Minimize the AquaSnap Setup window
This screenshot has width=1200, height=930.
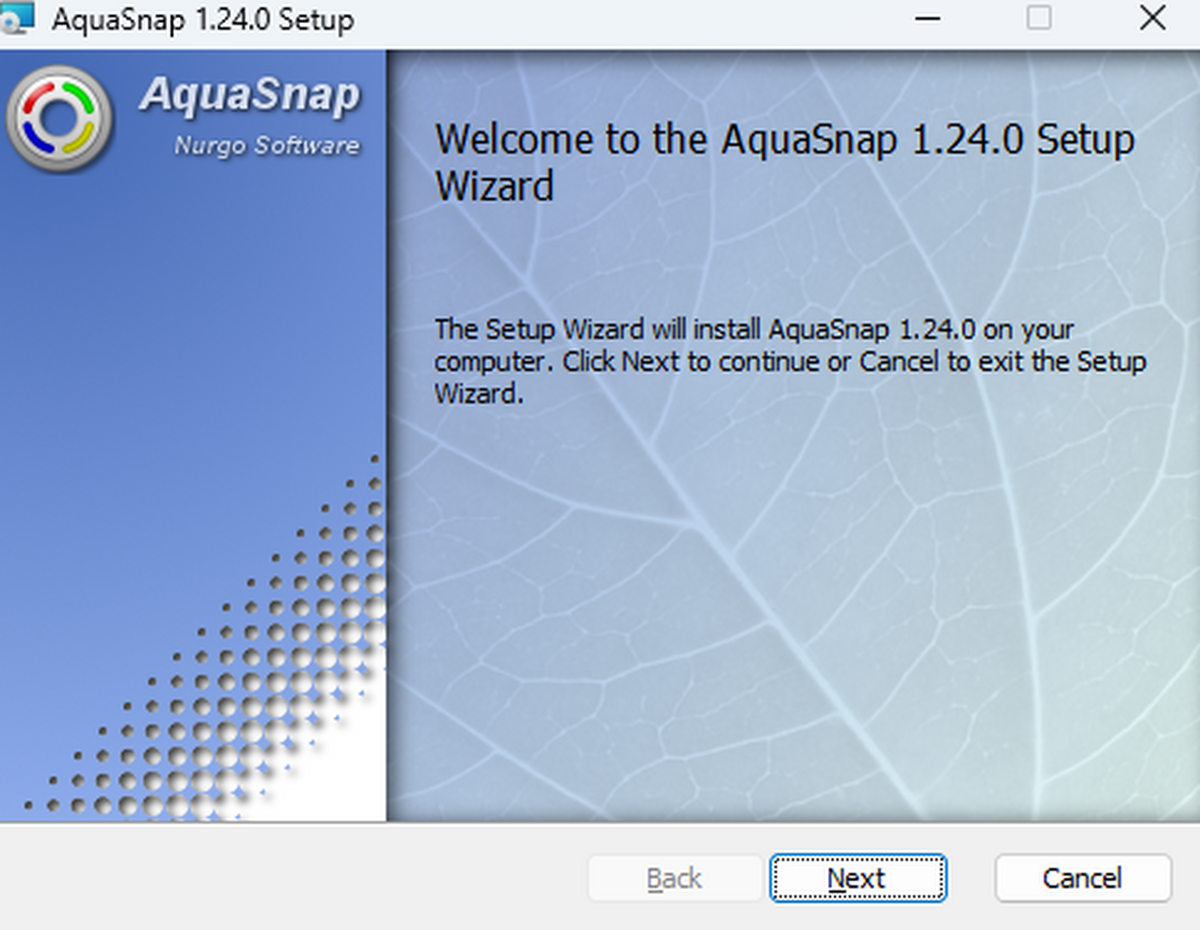927,18
